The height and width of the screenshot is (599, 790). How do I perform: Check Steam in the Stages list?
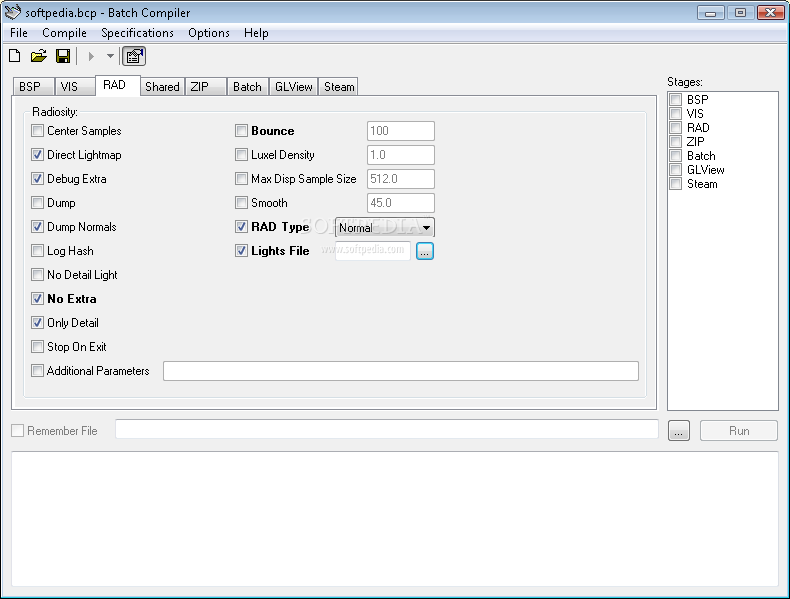click(x=676, y=184)
